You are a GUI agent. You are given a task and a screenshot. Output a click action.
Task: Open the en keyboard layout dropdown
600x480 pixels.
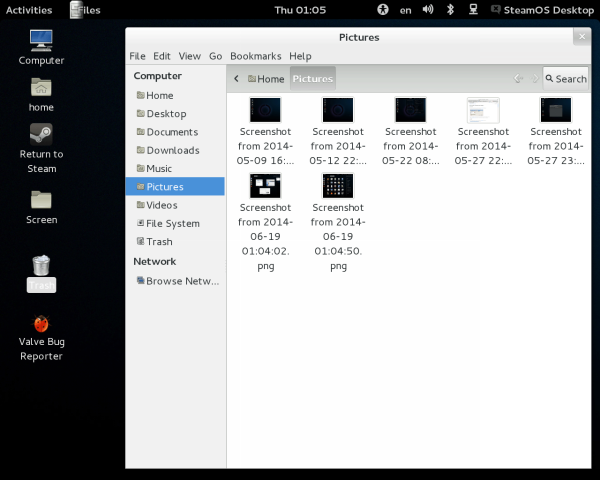405,10
